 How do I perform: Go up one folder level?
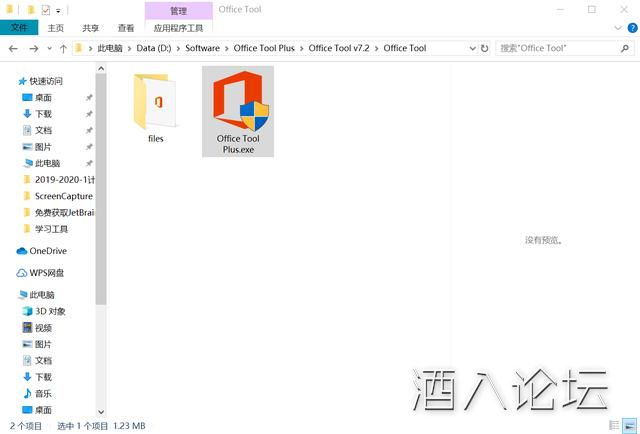coord(63,49)
